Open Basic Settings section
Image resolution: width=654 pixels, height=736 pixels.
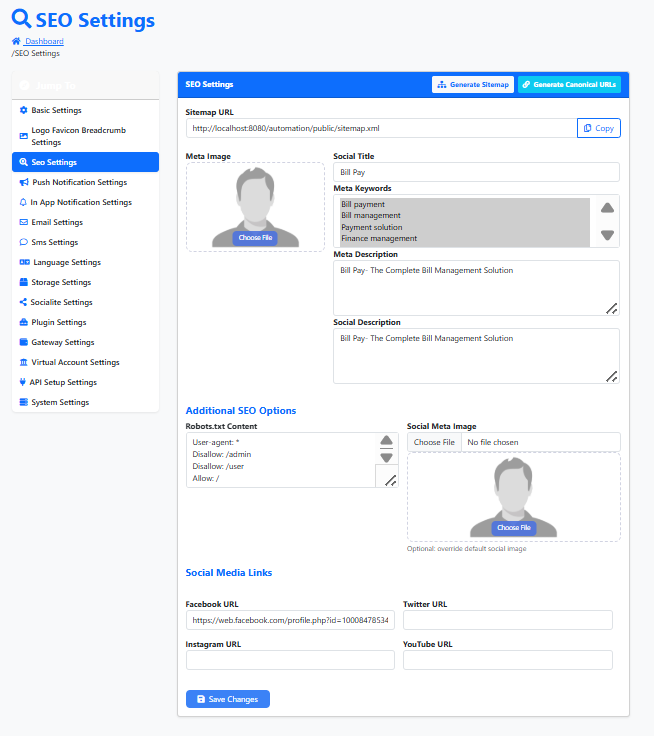[x=85, y=110]
